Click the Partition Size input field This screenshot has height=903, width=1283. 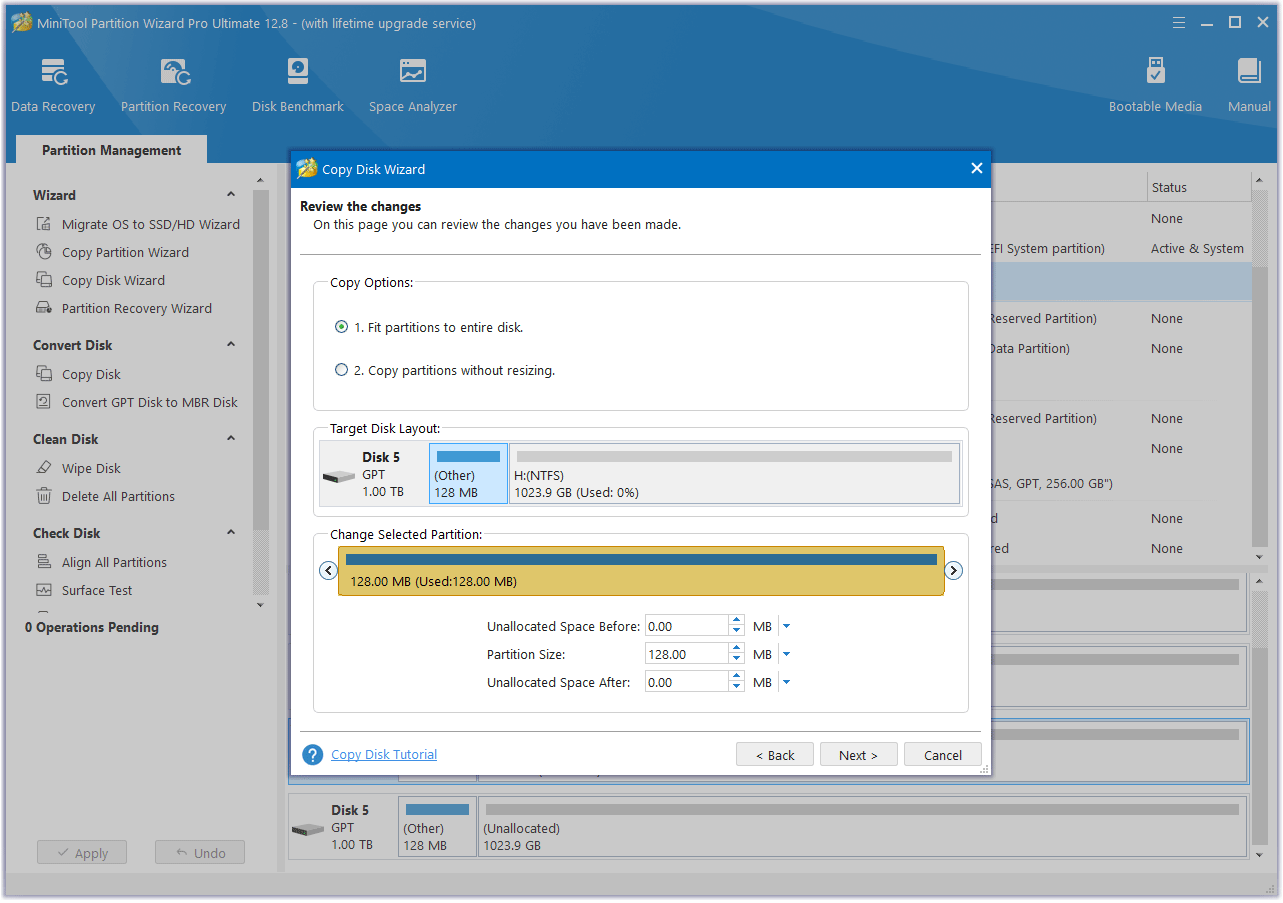click(x=687, y=654)
